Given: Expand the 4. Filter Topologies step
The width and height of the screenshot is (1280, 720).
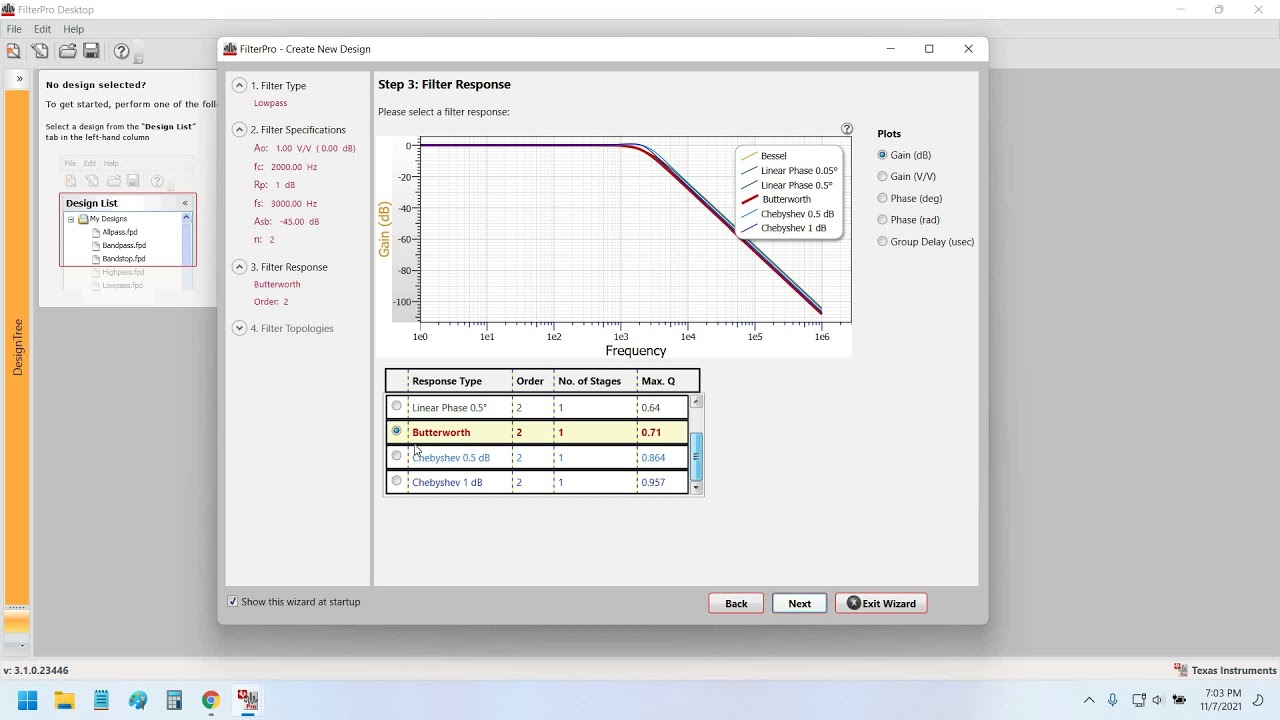Looking at the screenshot, I should (239, 328).
